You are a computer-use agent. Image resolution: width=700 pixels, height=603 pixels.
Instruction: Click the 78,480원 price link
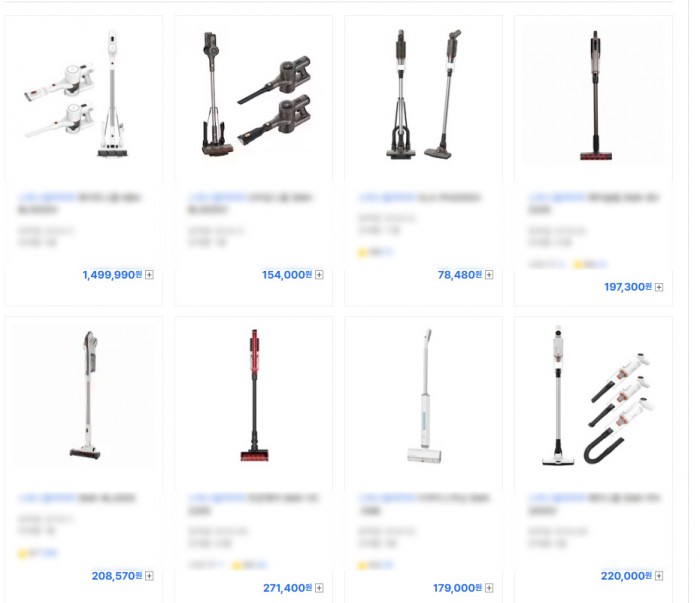459,274
